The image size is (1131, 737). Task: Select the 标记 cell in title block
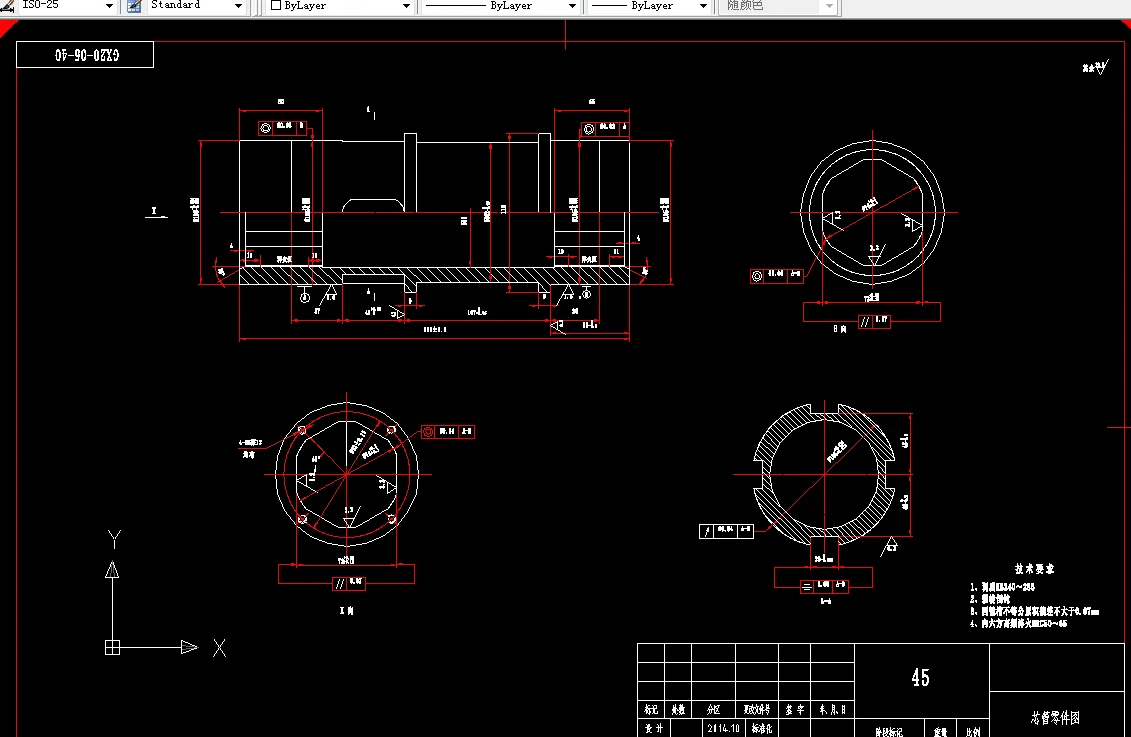[651, 710]
